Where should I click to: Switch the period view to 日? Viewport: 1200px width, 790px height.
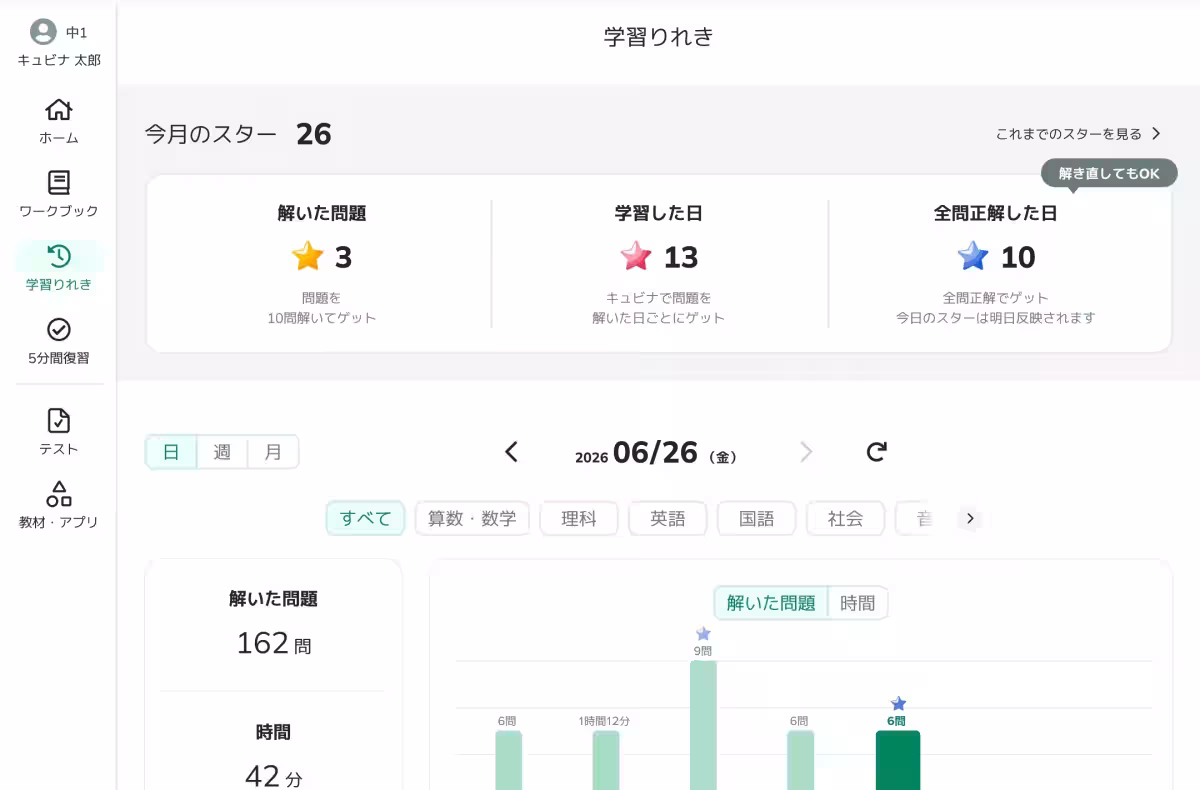[x=171, y=452]
